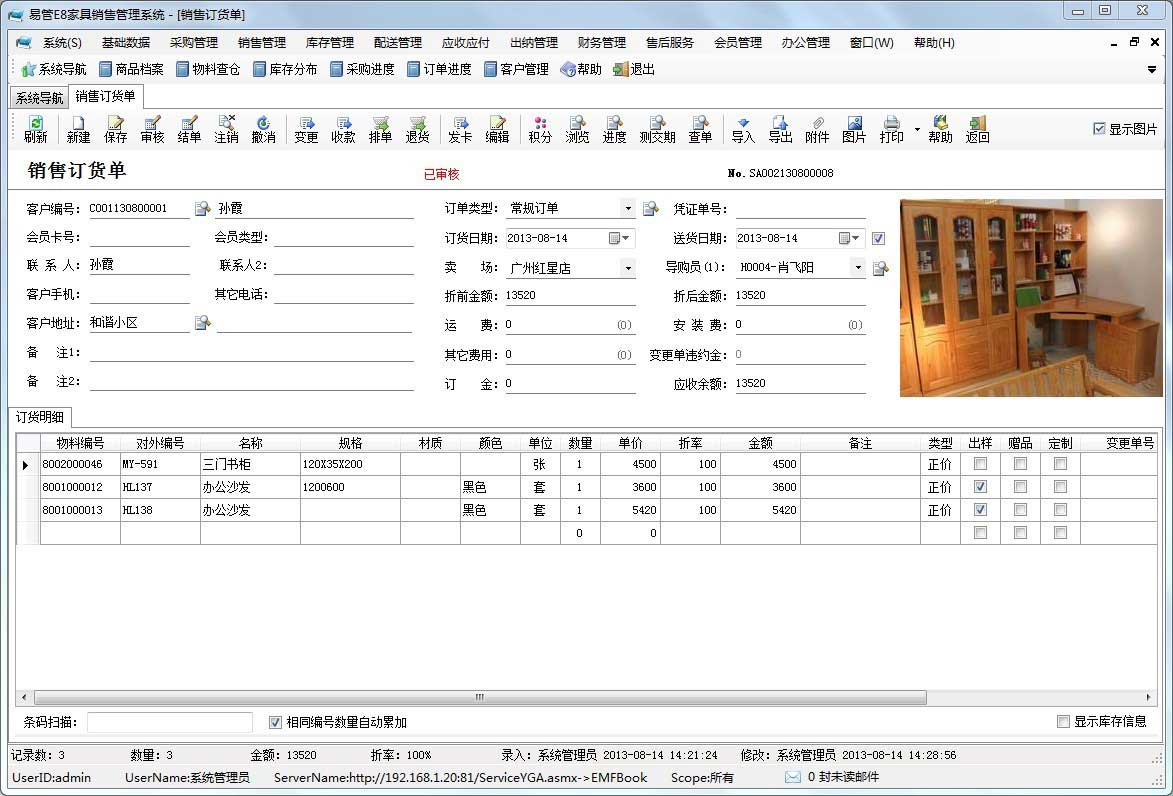Click the horizontal scrollbar thumb in grid
The width and height of the screenshot is (1173, 796).
coord(480,697)
